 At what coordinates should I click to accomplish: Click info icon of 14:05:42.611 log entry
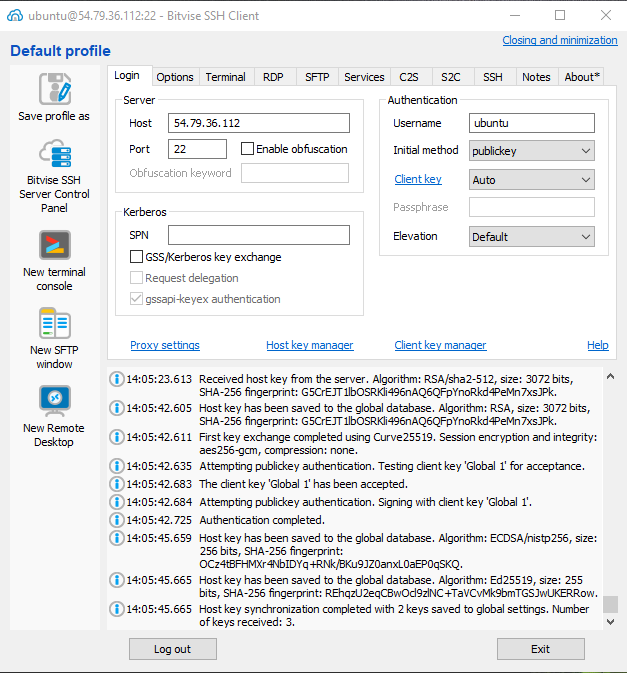coord(116,437)
